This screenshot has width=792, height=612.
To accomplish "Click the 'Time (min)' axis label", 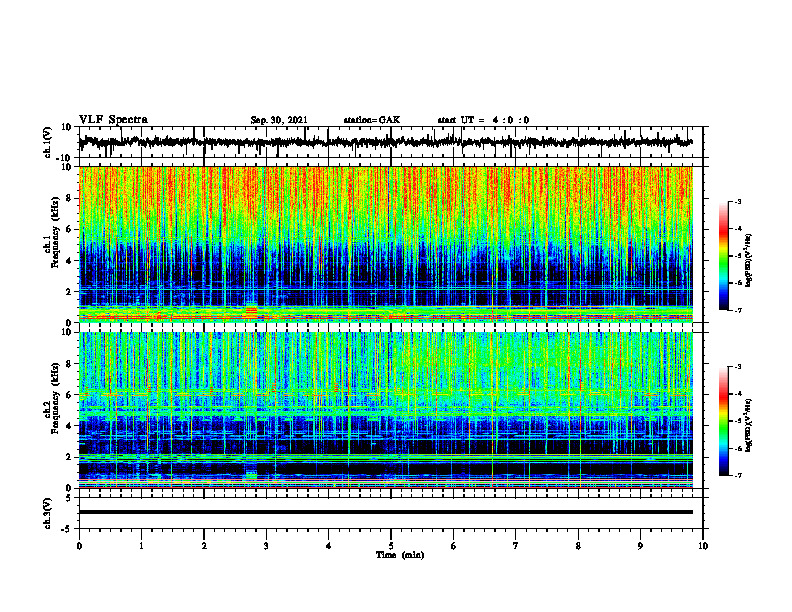I will pyautogui.click(x=400, y=555).
